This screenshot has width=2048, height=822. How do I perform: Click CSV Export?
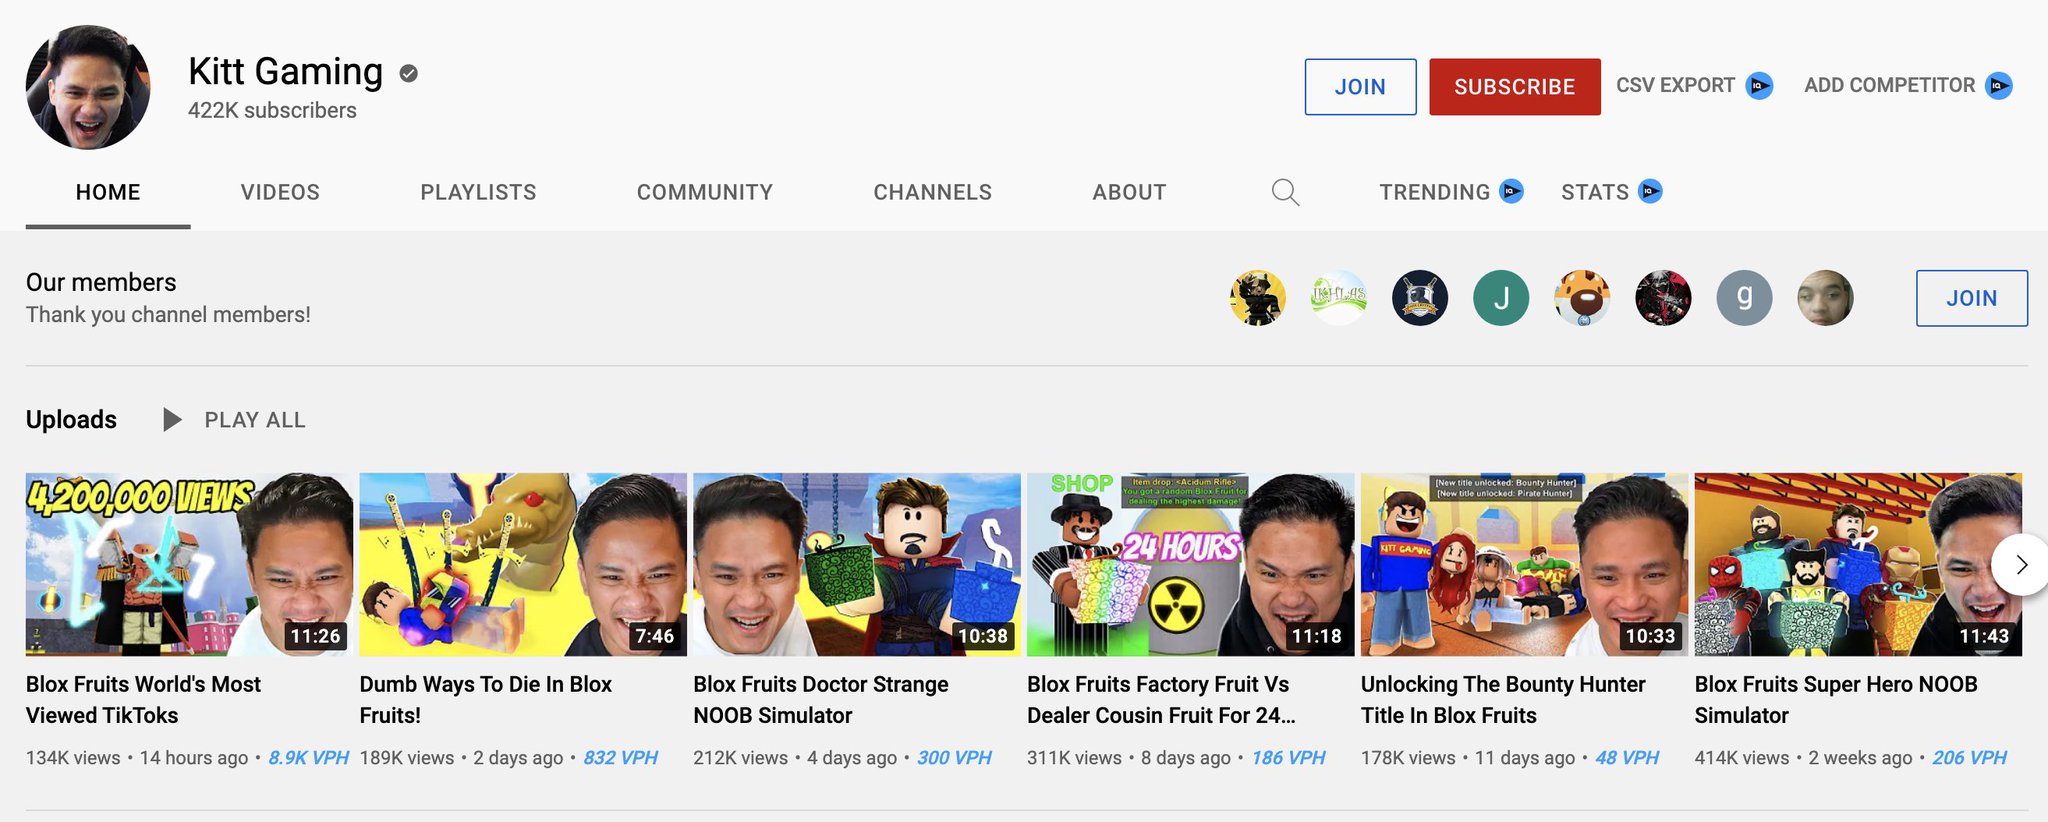pyautogui.click(x=1675, y=86)
